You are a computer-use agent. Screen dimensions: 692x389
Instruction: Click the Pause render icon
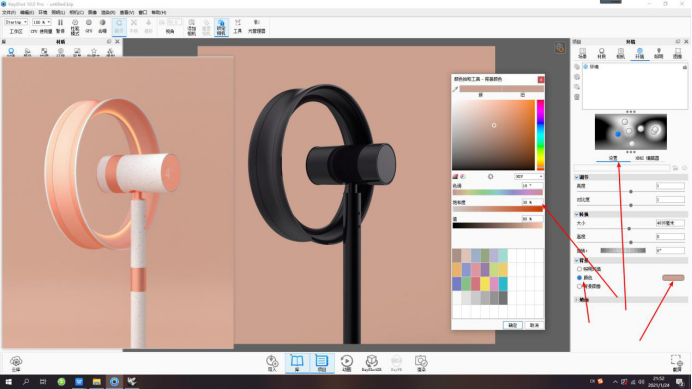pyautogui.click(x=60, y=26)
